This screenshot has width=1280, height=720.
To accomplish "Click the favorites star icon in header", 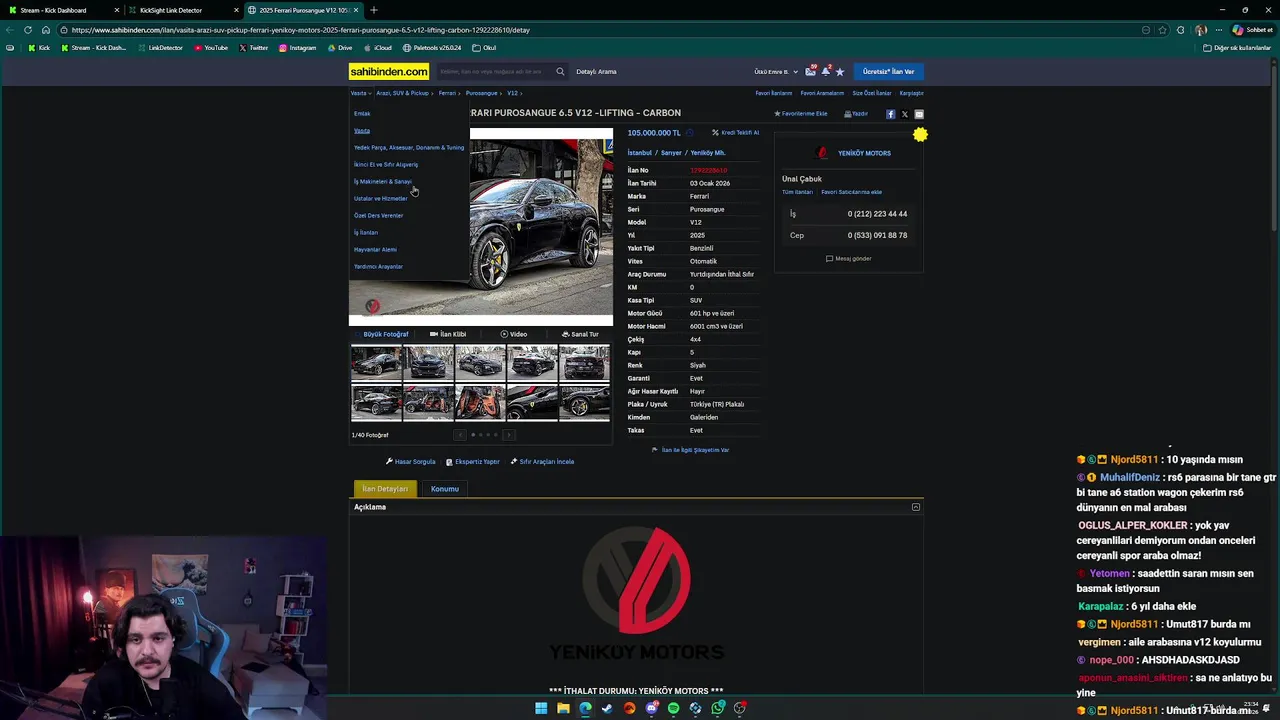I will 840,71.
